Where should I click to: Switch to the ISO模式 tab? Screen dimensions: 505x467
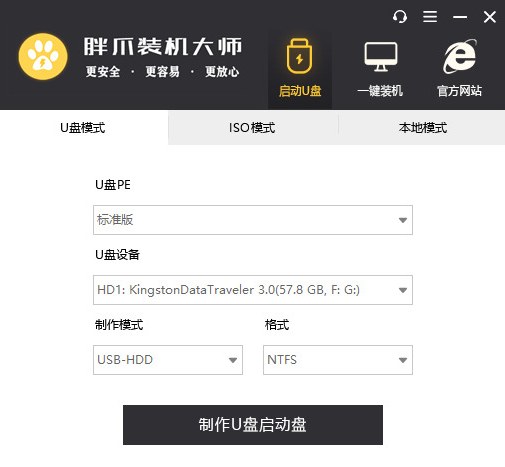[x=253, y=128]
